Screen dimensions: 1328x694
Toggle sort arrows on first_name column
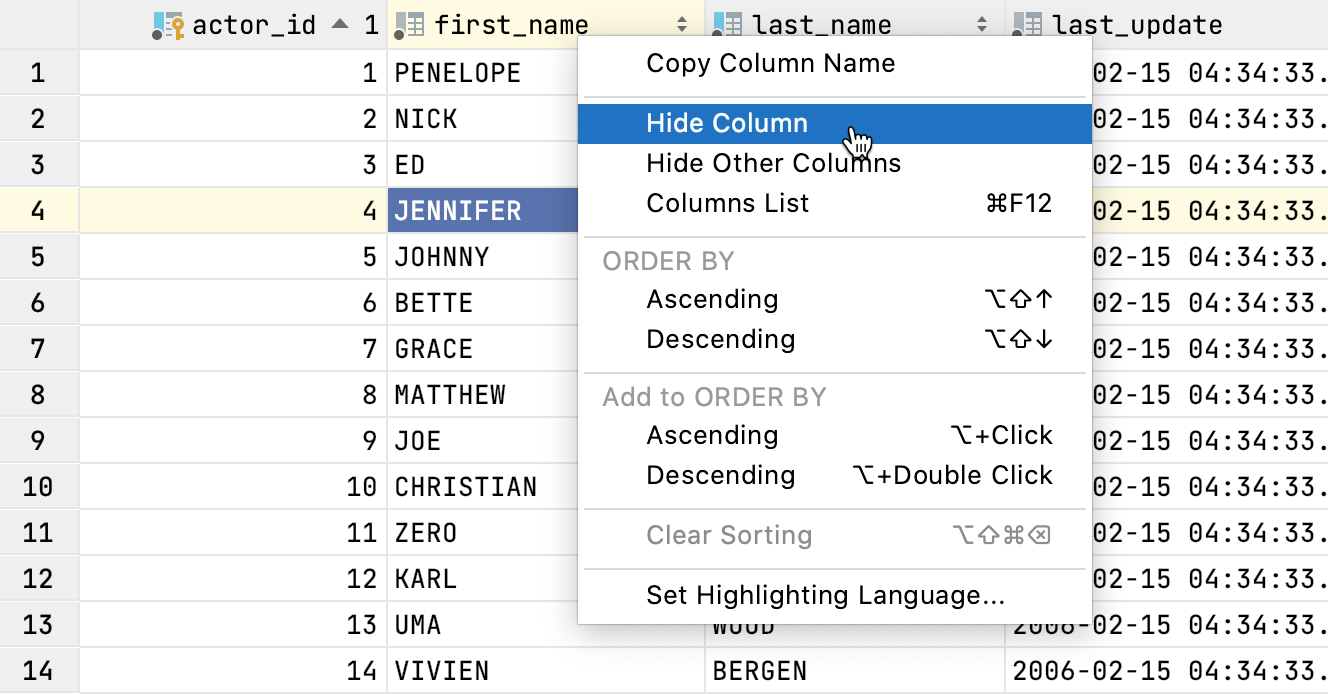(682, 25)
